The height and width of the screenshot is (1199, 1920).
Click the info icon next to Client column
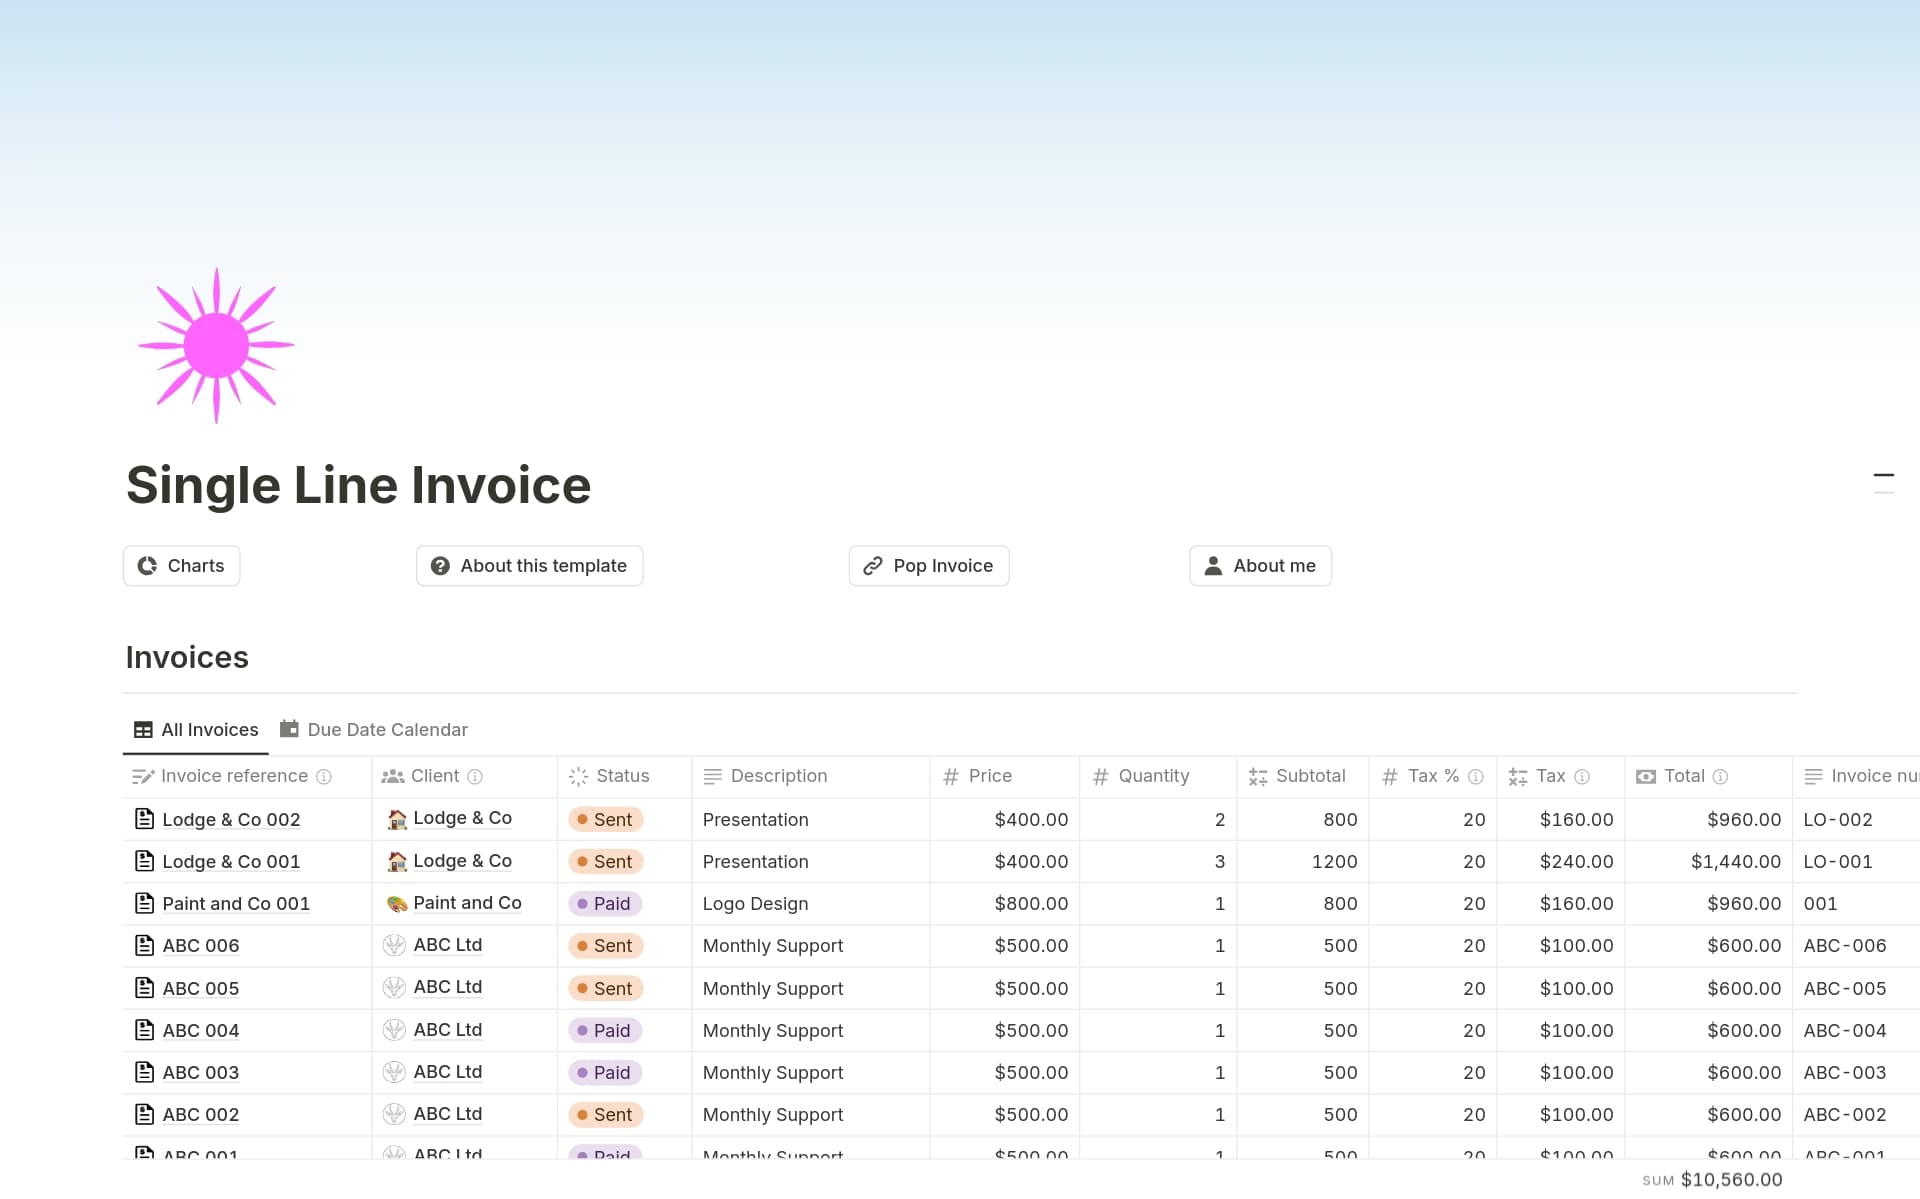pyautogui.click(x=476, y=776)
